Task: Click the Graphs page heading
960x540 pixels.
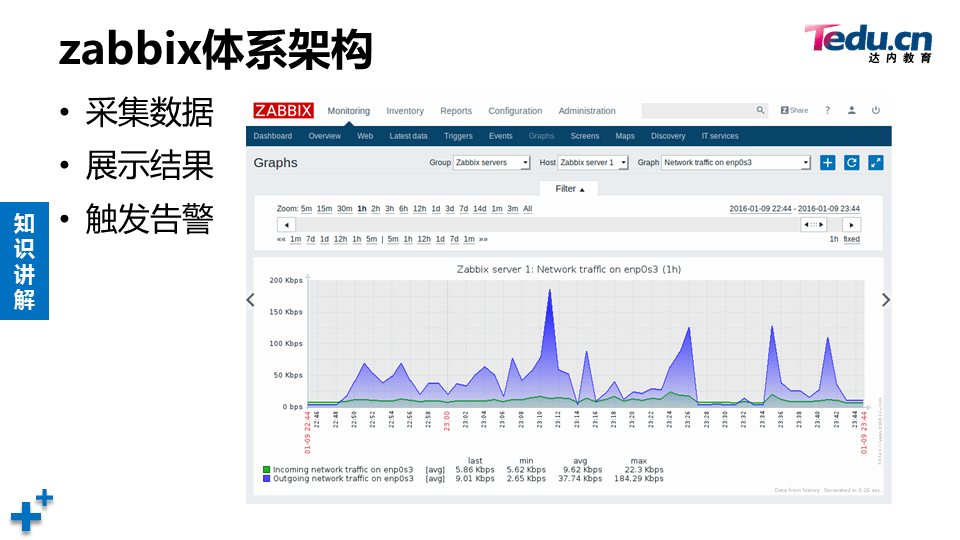Action: click(276, 163)
